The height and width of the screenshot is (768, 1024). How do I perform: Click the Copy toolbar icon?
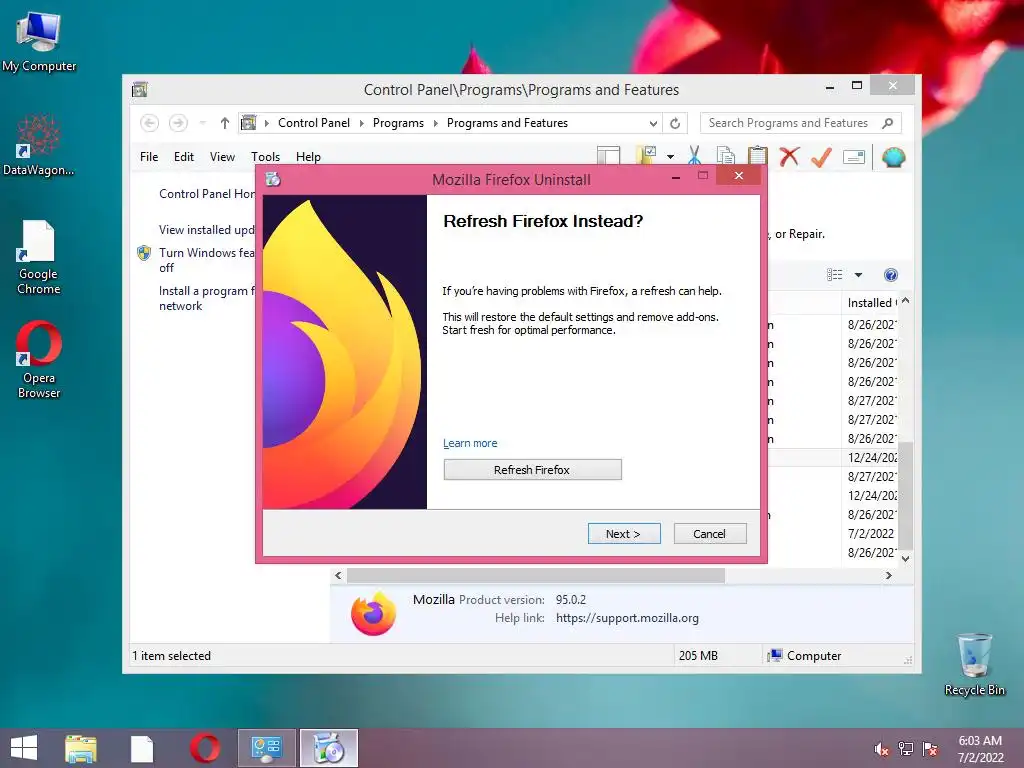click(x=726, y=156)
